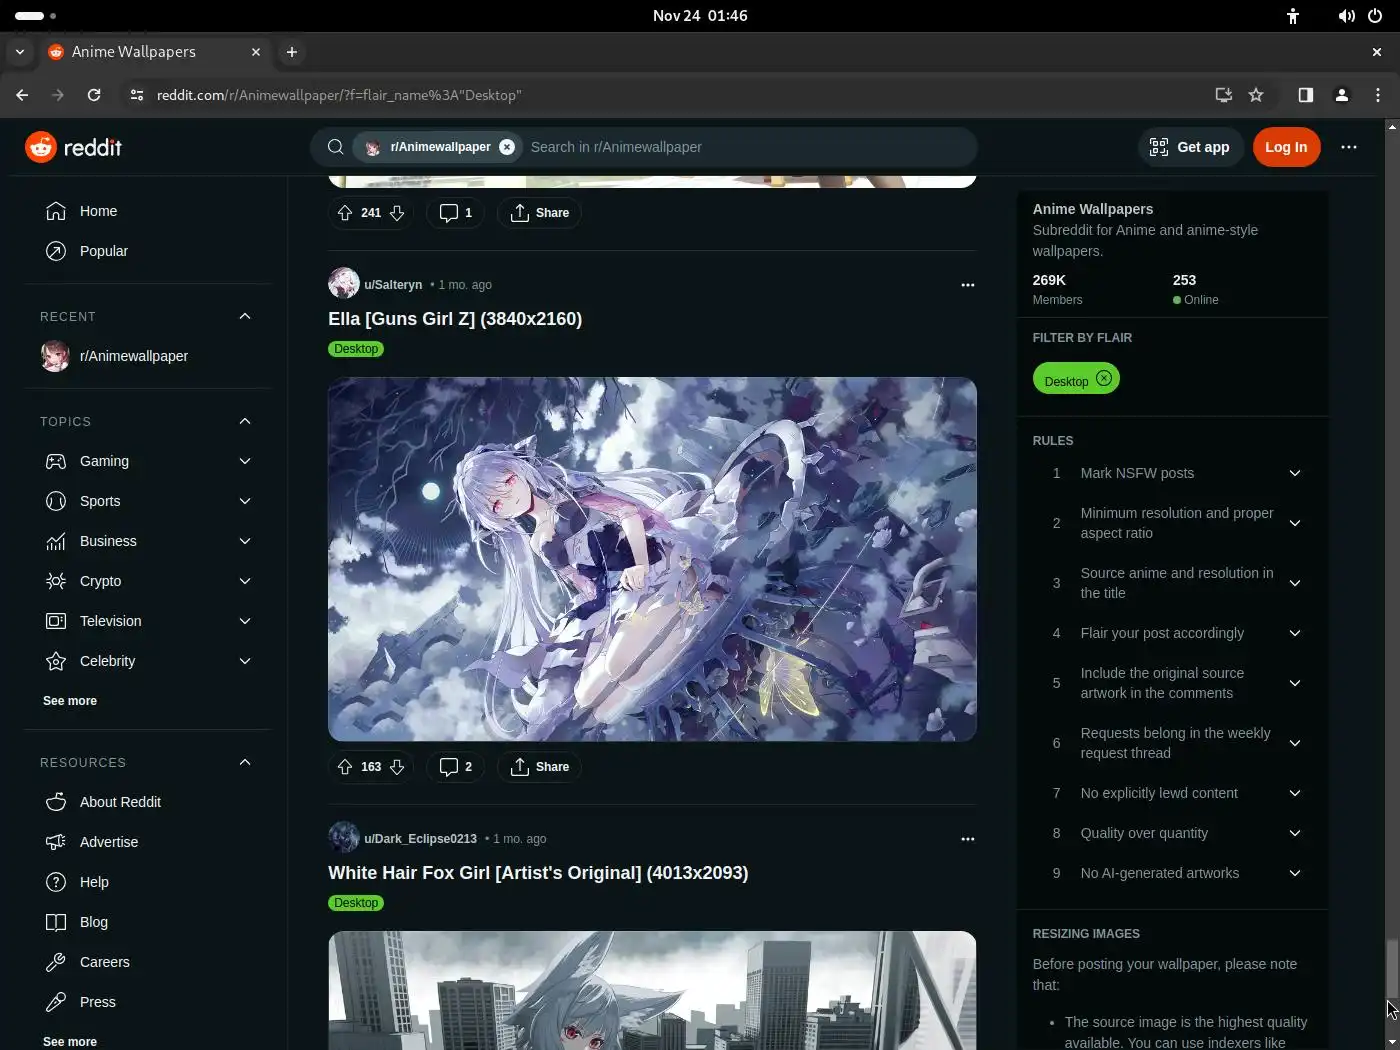
Task: Click the Desktop flair under Fox Girl post
Action: coord(356,903)
